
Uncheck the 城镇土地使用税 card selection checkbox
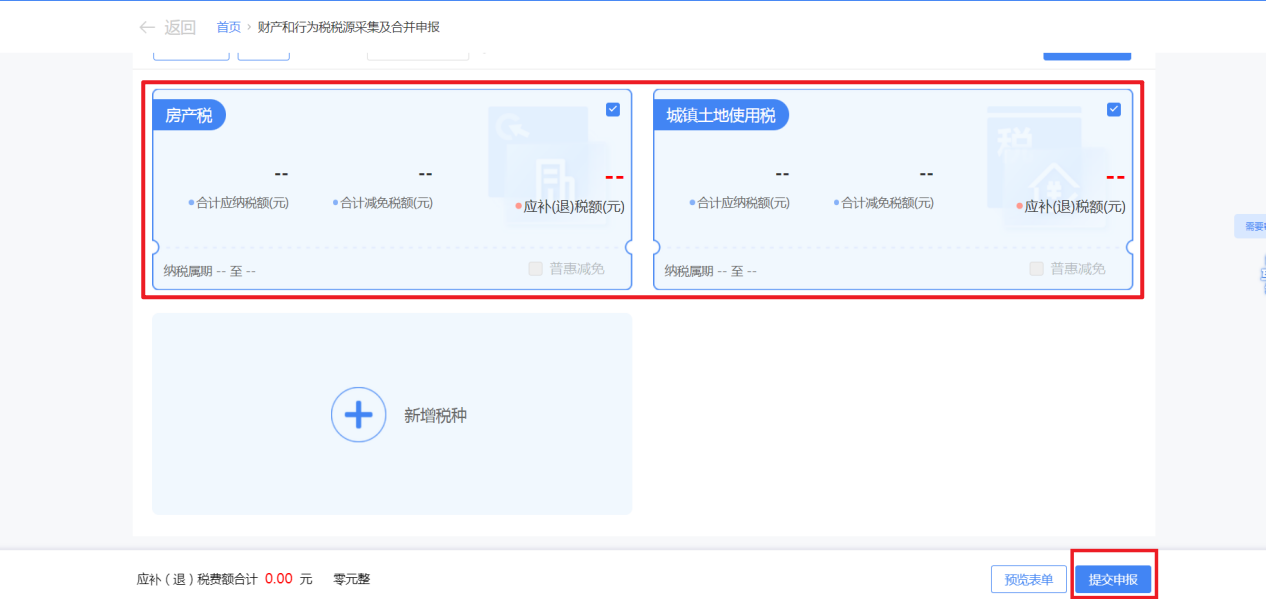click(1114, 110)
